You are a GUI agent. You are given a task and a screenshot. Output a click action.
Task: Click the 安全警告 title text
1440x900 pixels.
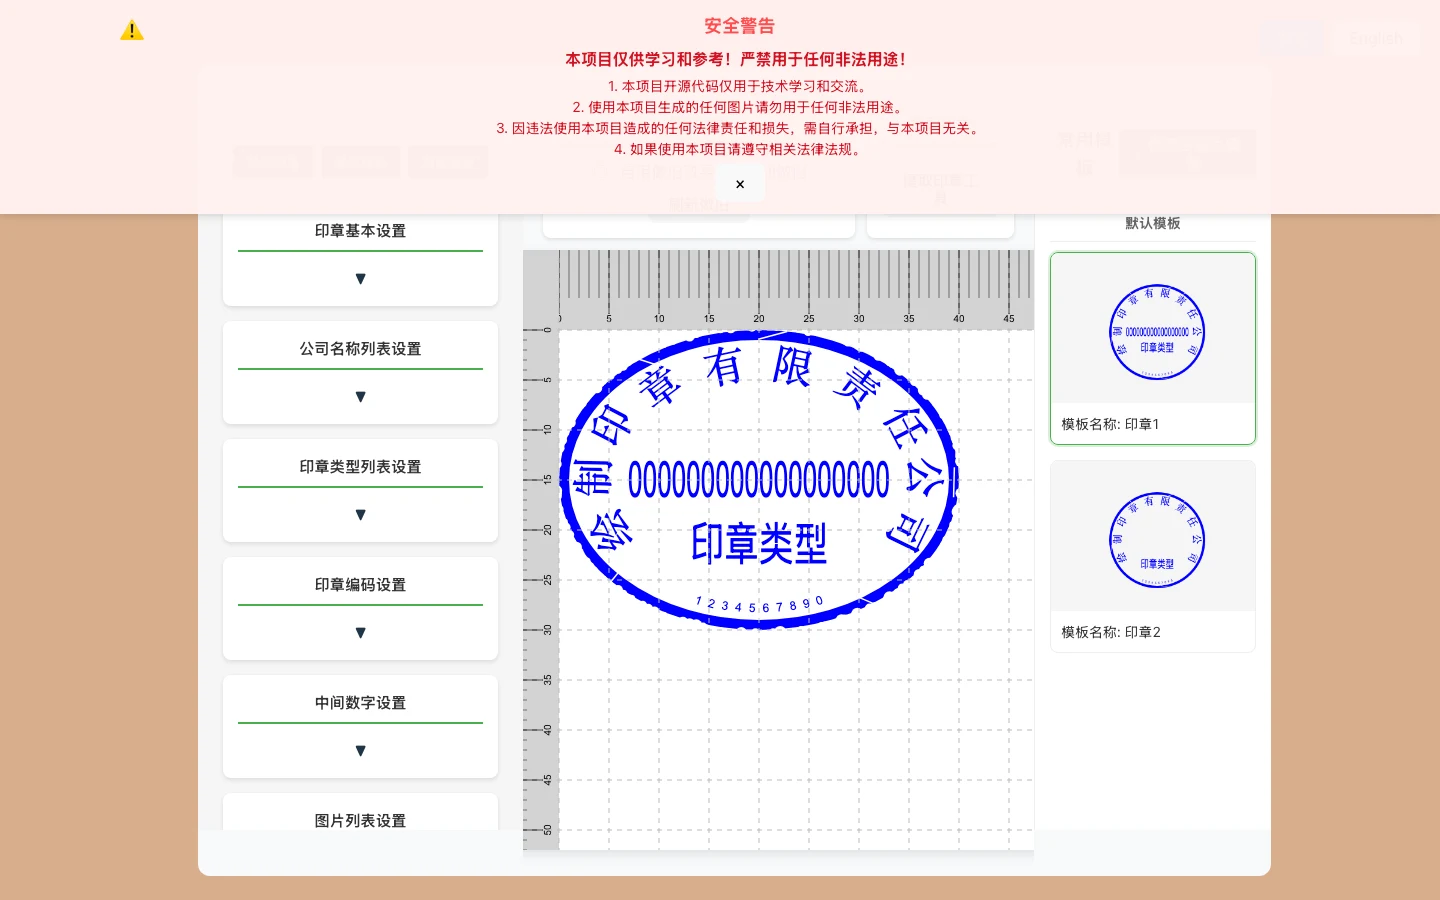click(740, 26)
